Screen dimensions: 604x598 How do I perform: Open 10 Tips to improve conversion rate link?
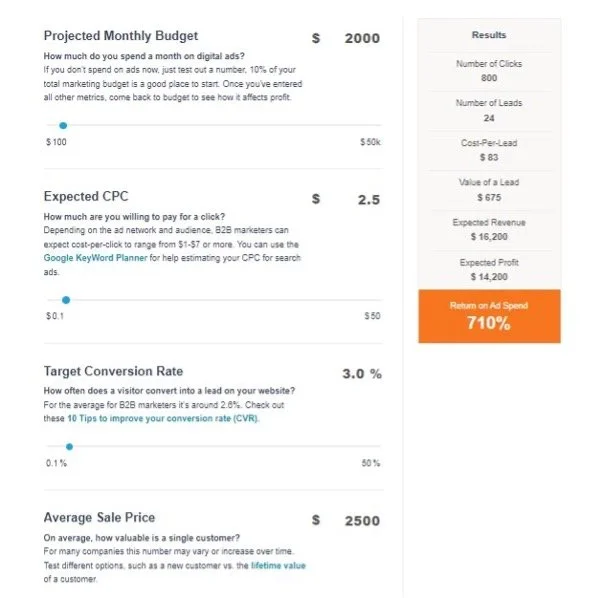pos(163,418)
